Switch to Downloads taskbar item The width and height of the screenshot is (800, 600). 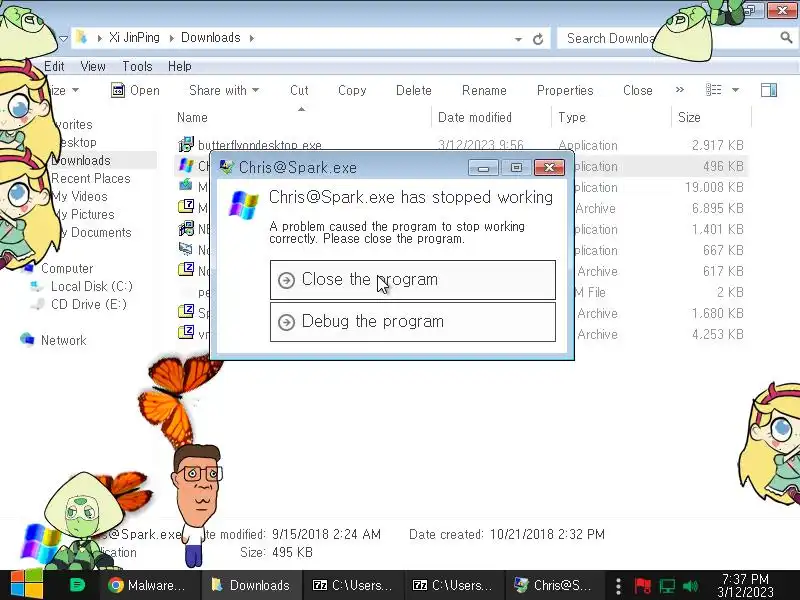(x=251, y=585)
